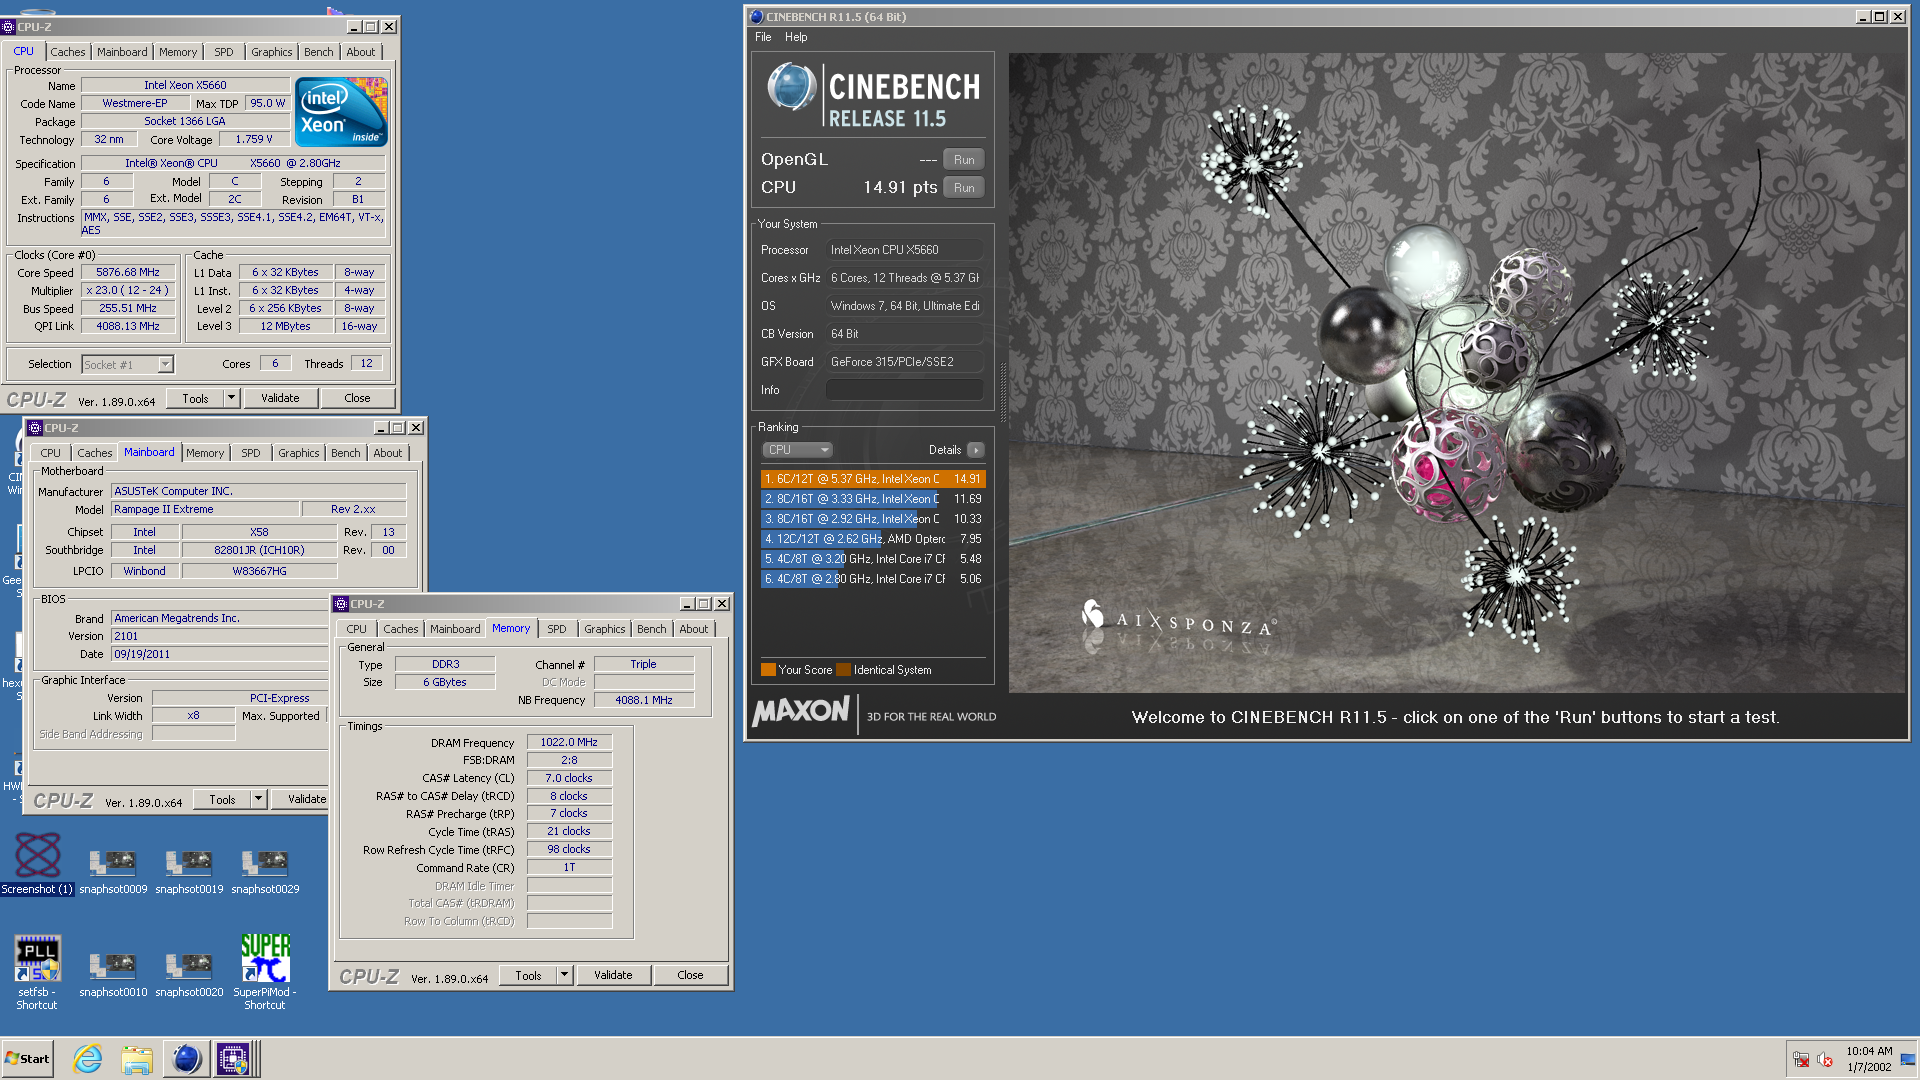Open snaphsot0010 desktop file

click(113, 973)
